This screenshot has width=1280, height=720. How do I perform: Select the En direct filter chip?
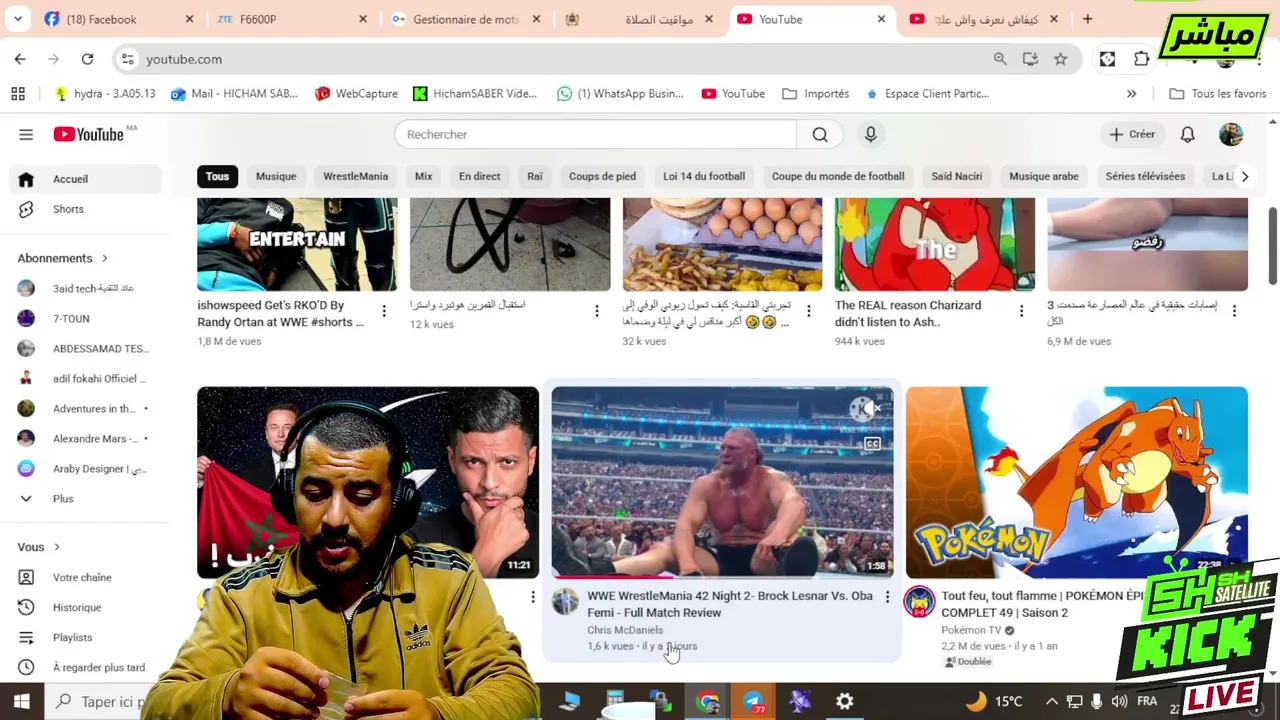(x=479, y=176)
